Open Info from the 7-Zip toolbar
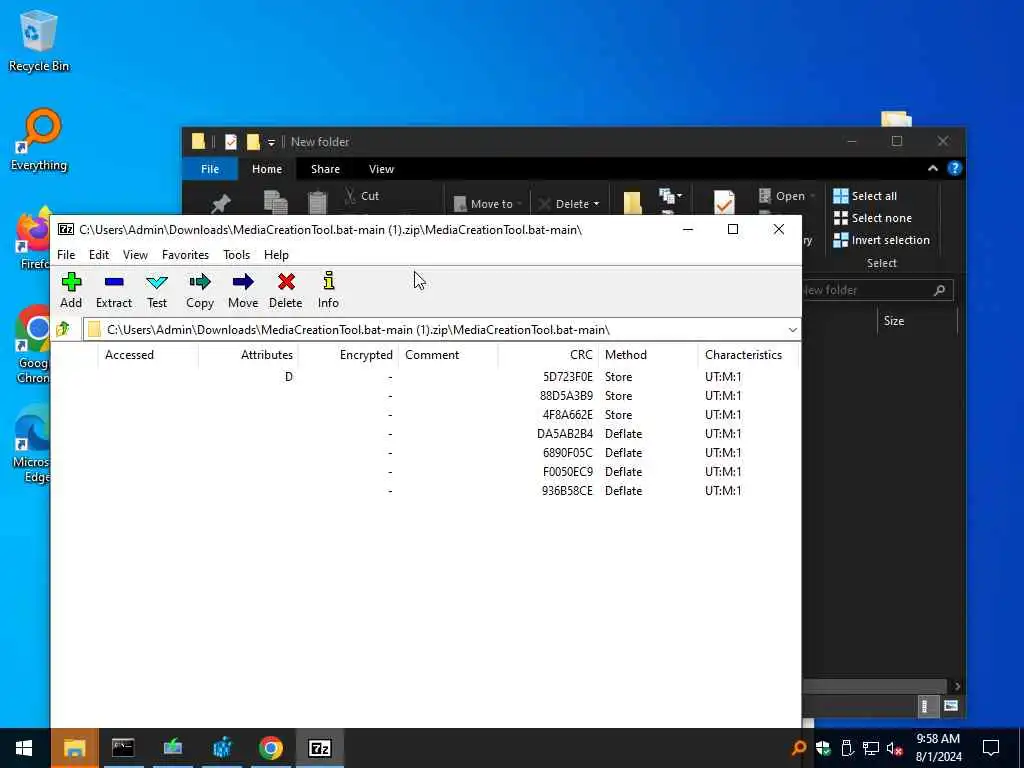The width and height of the screenshot is (1024, 768). (x=328, y=291)
